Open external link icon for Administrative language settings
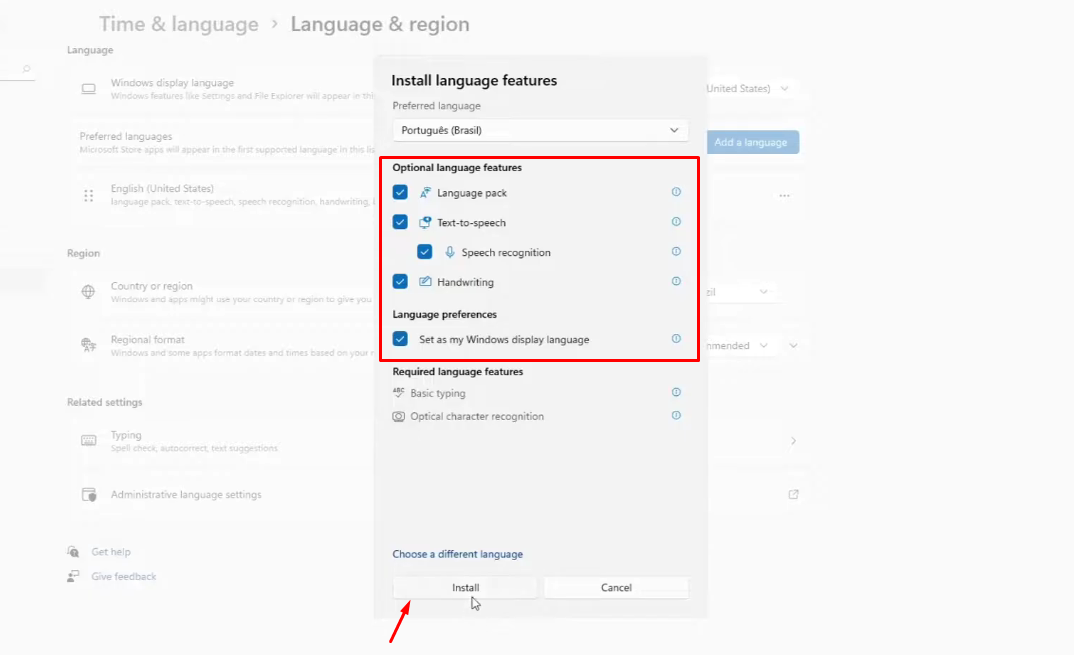The image size is (1074, 655). (x=793, y=495)
